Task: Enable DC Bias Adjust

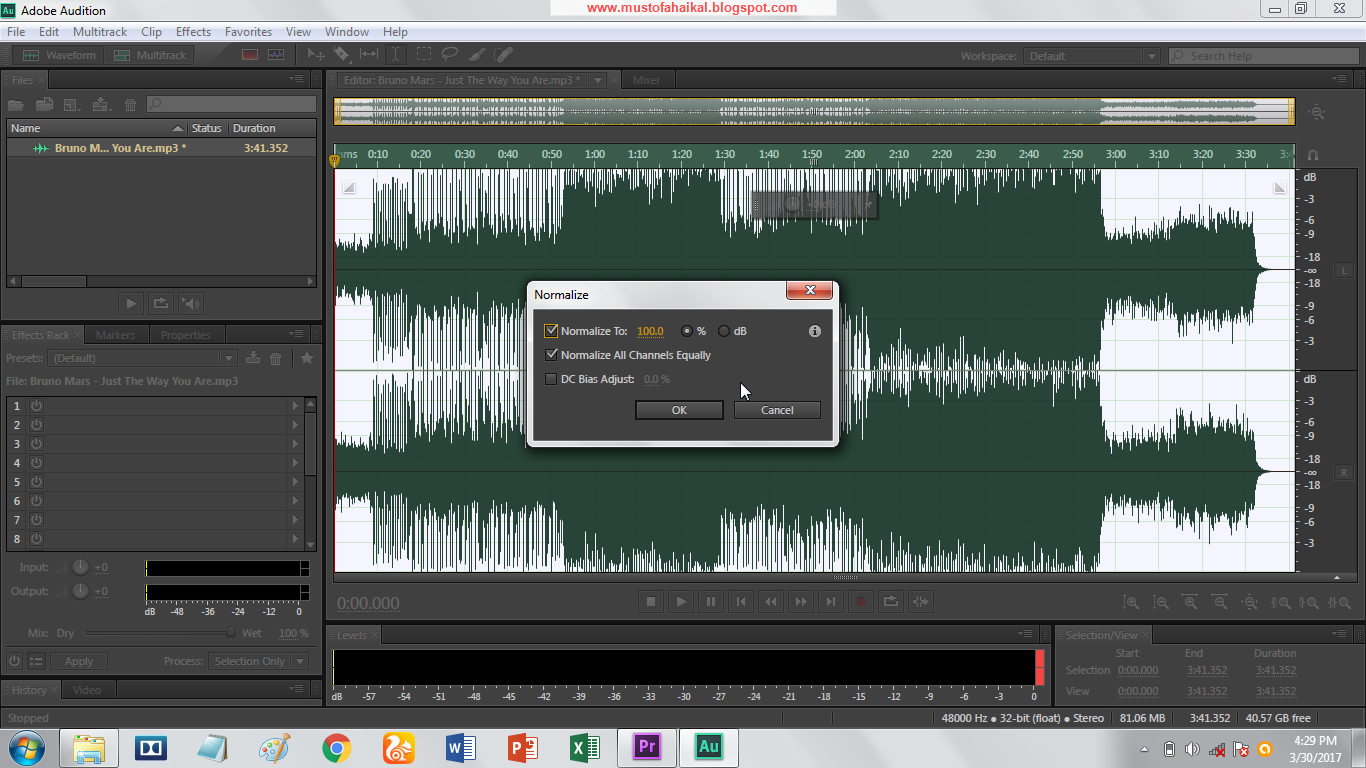Action: pyautogui.click(x=551, y=378)
